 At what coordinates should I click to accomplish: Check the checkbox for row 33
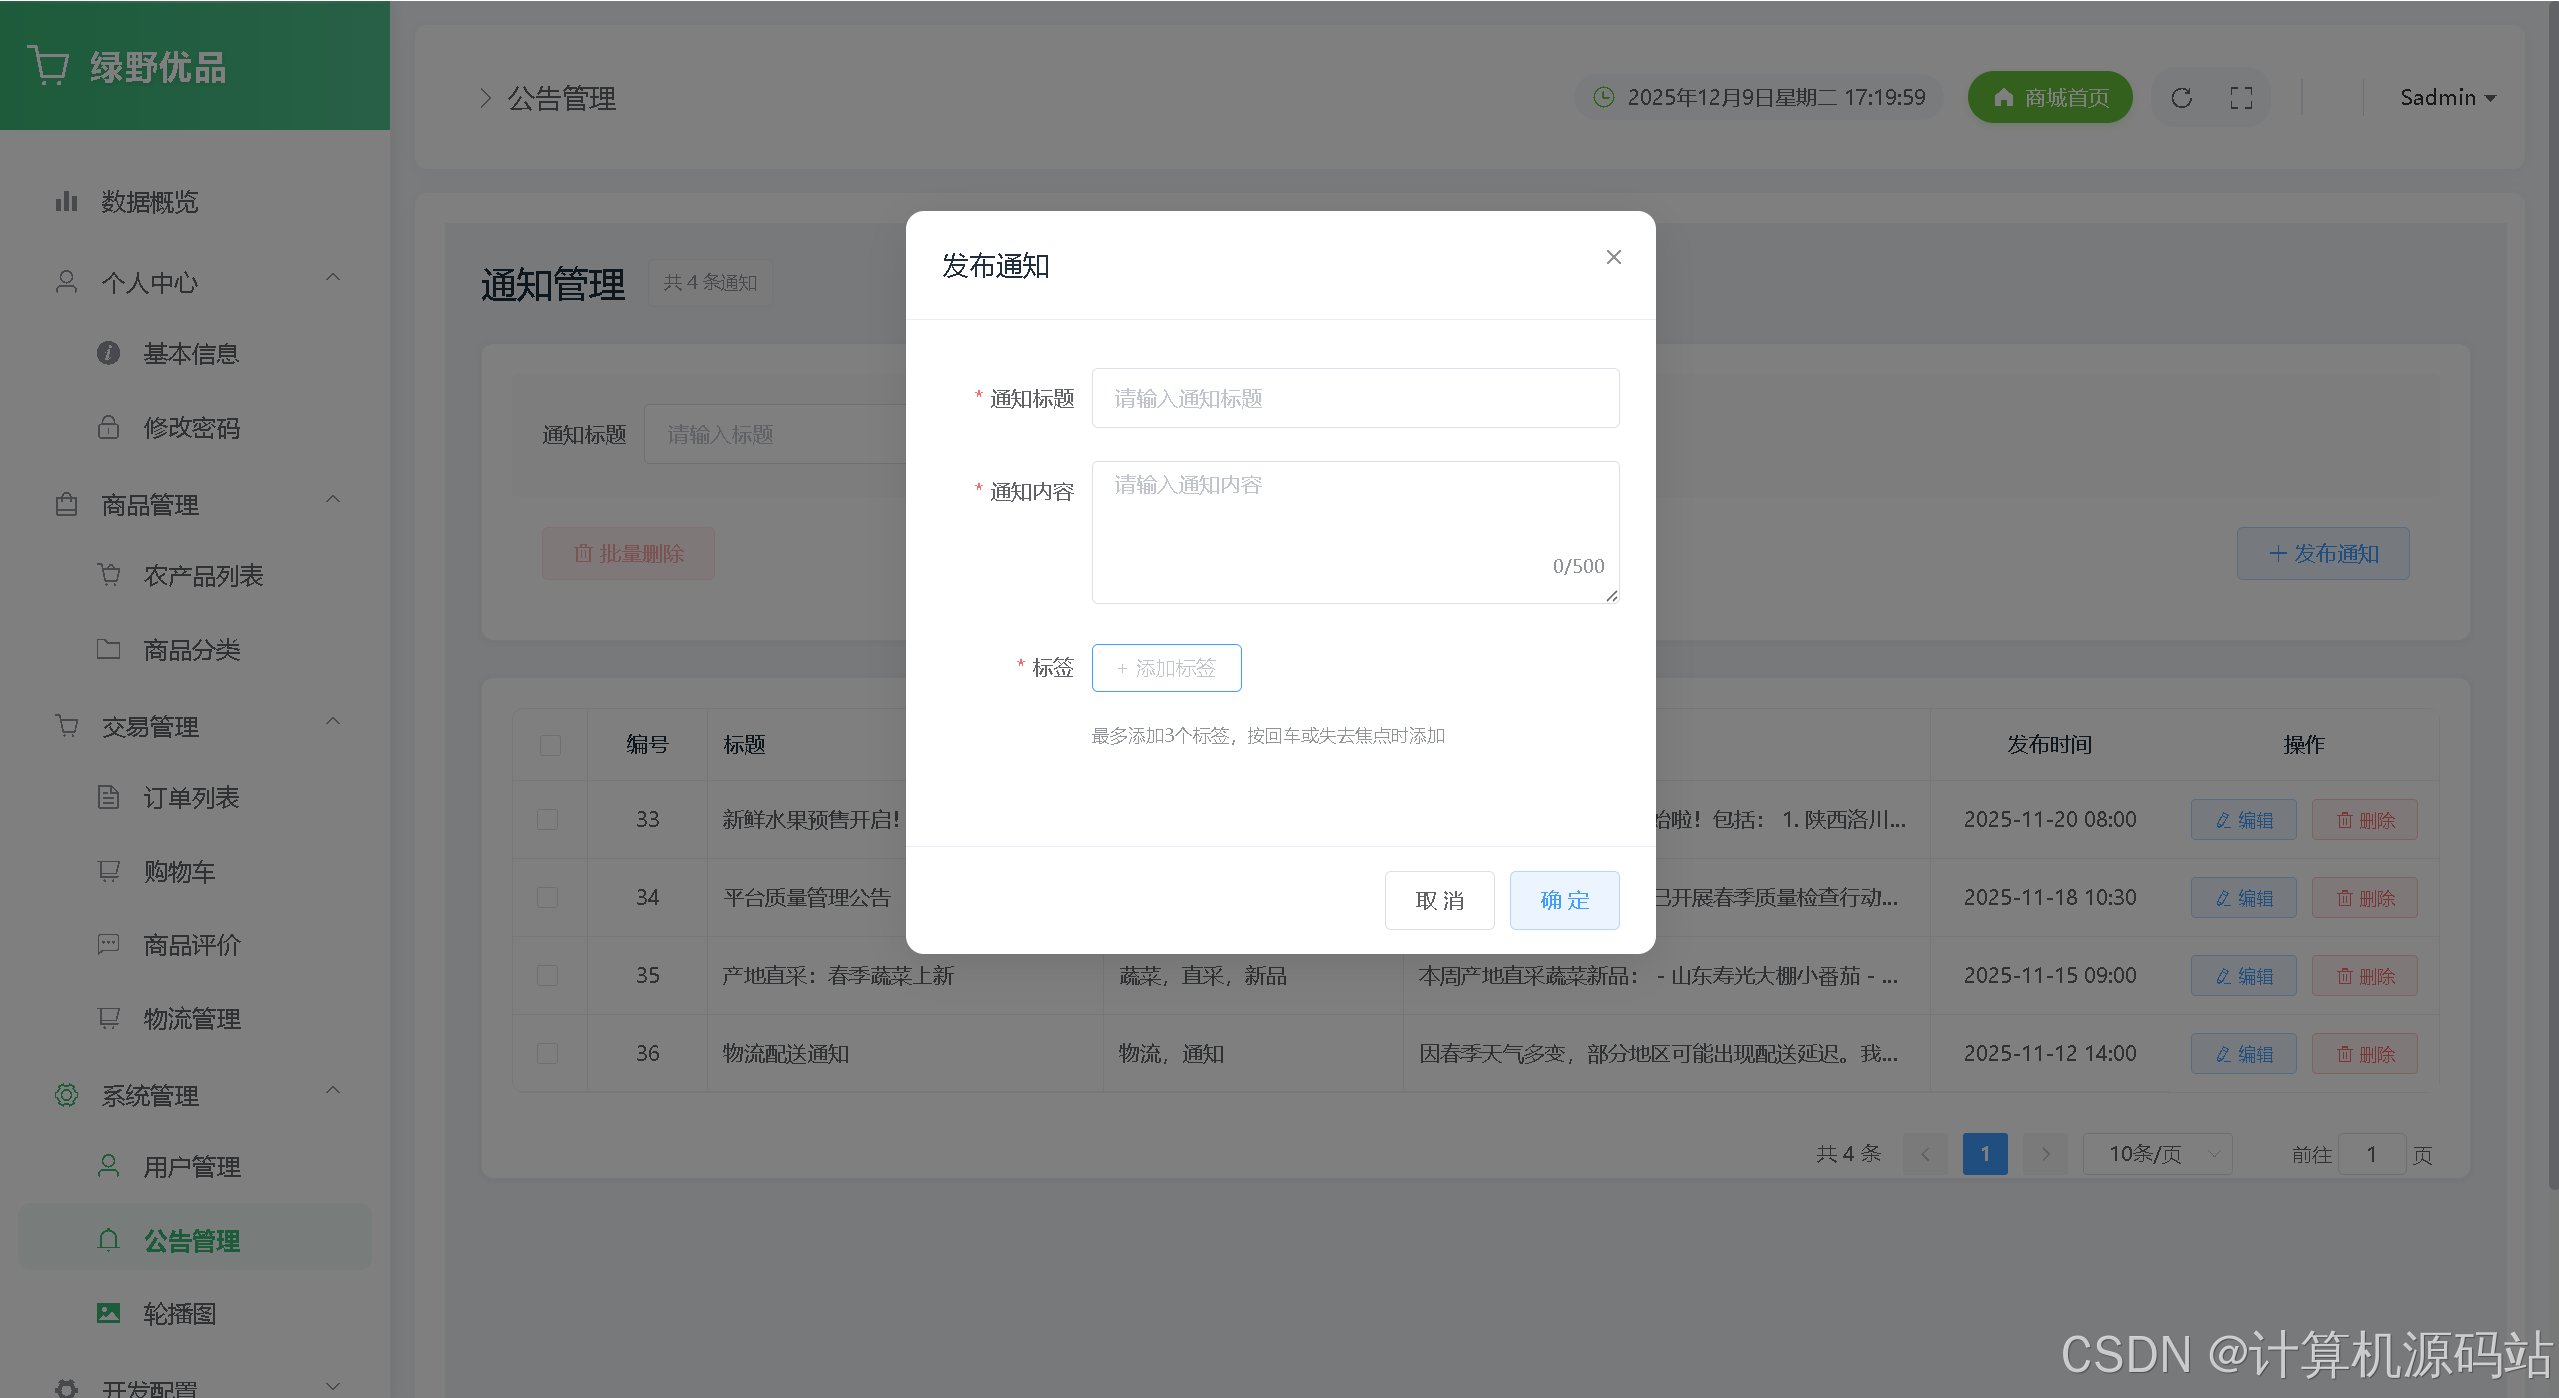tap(547, 819)
